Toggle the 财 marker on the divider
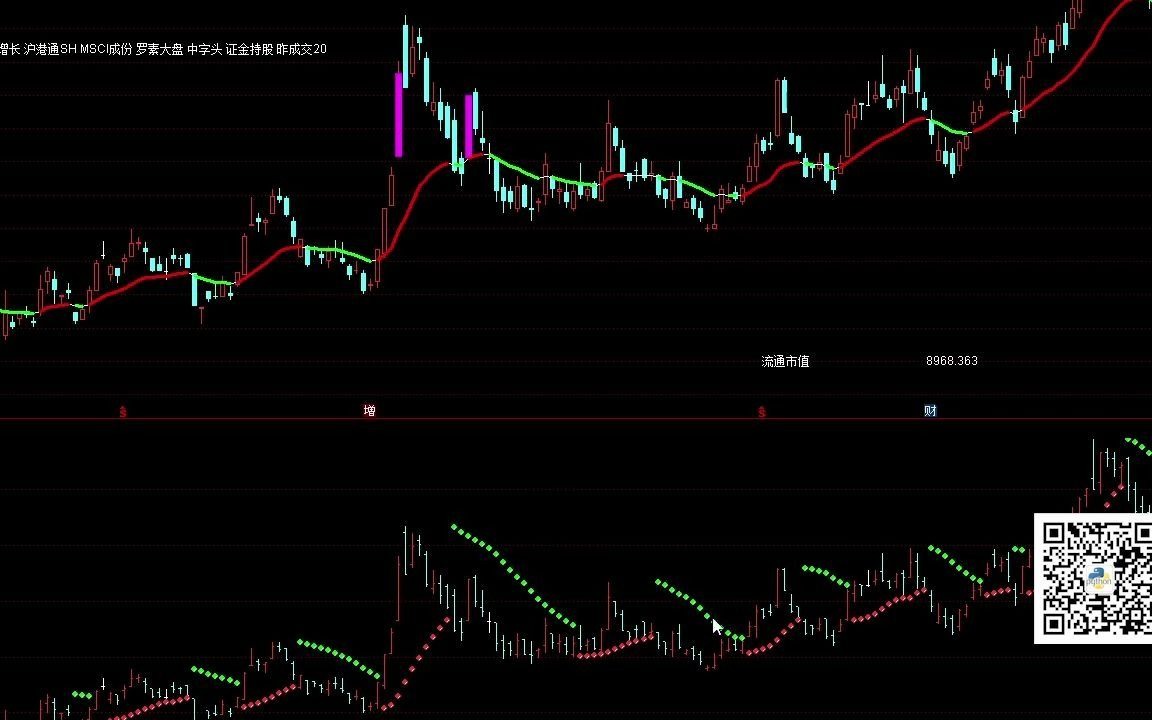Viewport: 1152px width, 720px height. pos(929,410)
